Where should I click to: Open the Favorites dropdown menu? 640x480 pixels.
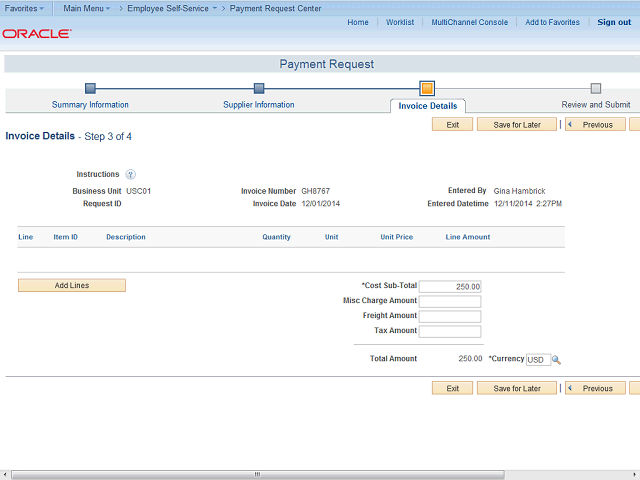pos(24,8)
